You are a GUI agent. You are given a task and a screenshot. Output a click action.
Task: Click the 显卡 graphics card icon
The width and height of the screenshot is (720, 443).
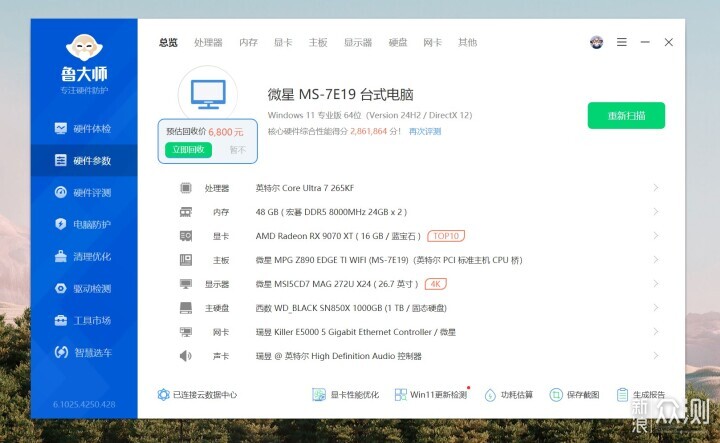186,236
